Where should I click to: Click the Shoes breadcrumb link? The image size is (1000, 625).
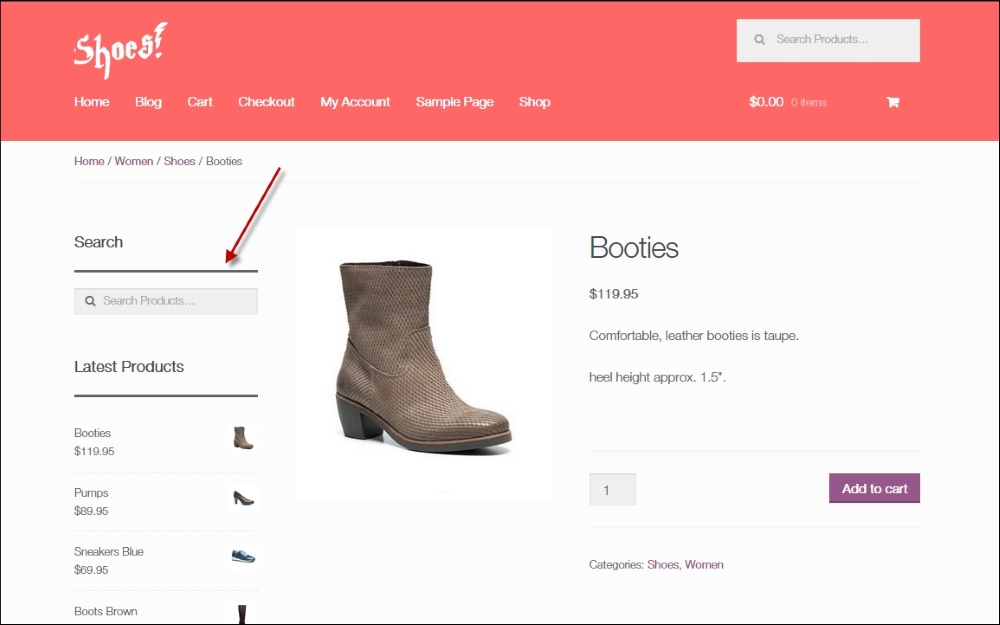179,161
